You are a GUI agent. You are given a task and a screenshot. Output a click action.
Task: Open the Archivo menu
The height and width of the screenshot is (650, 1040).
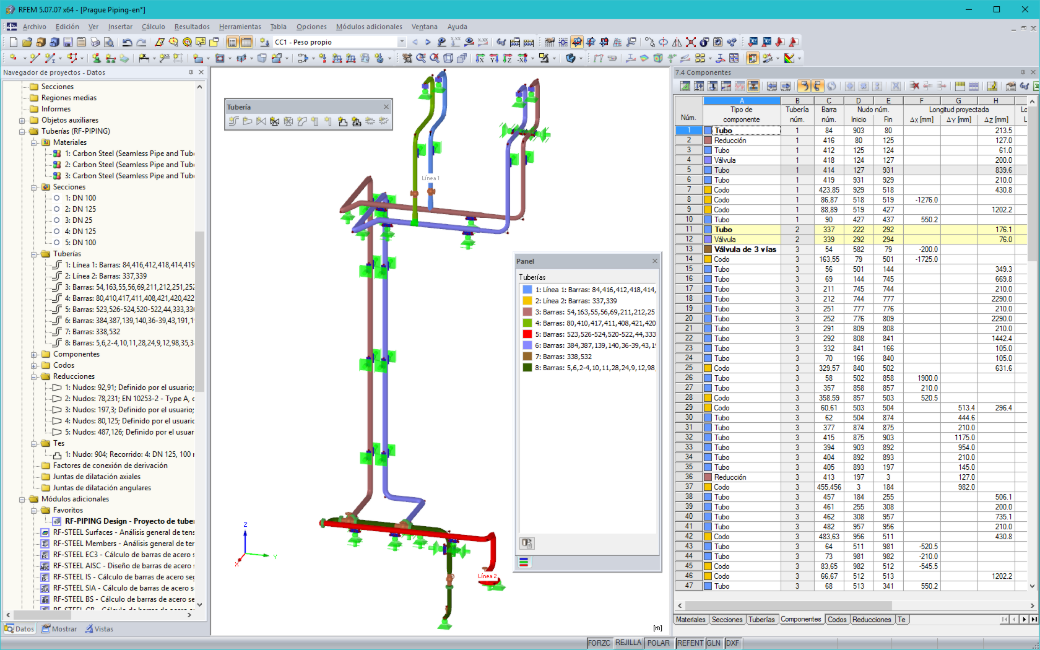click(x=34, y=27)
